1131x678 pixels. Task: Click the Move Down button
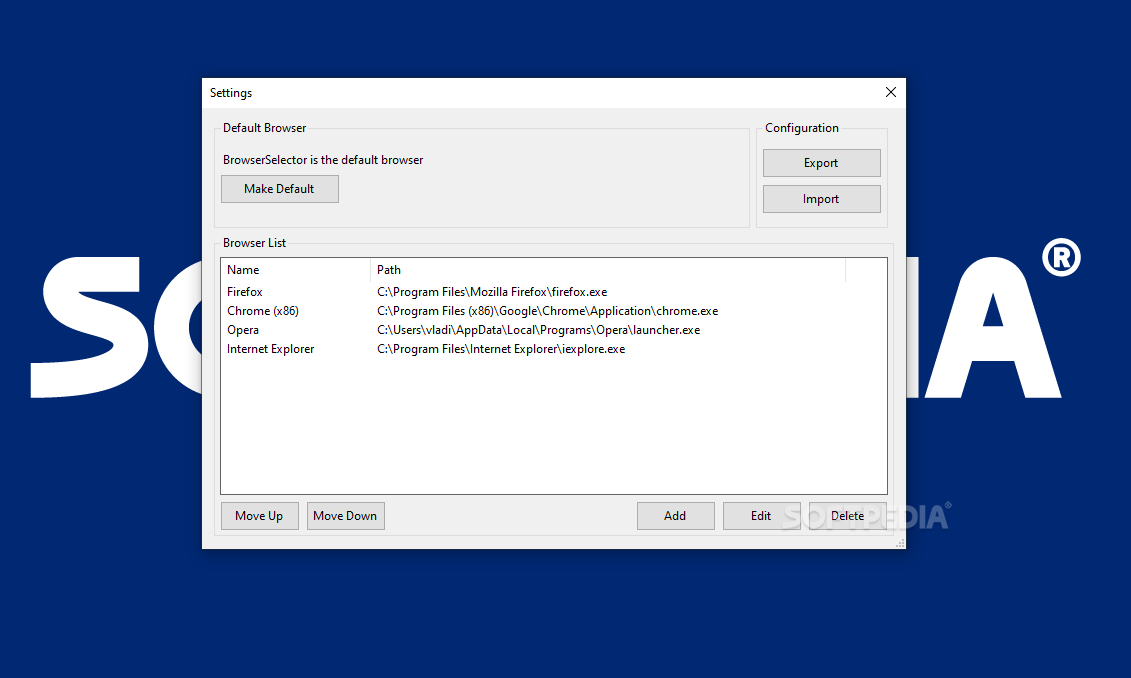[x=346, y=516]
